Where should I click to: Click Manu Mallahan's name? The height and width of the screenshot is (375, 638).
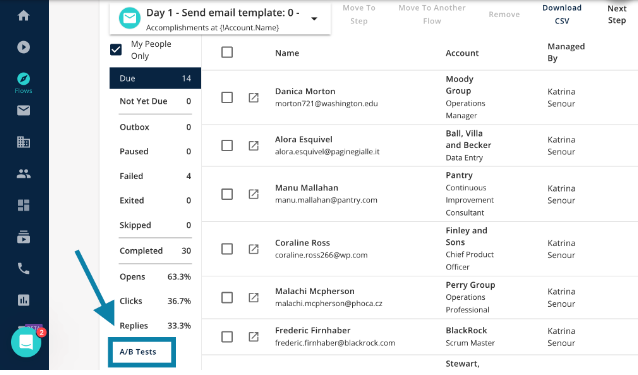[306, 188]
